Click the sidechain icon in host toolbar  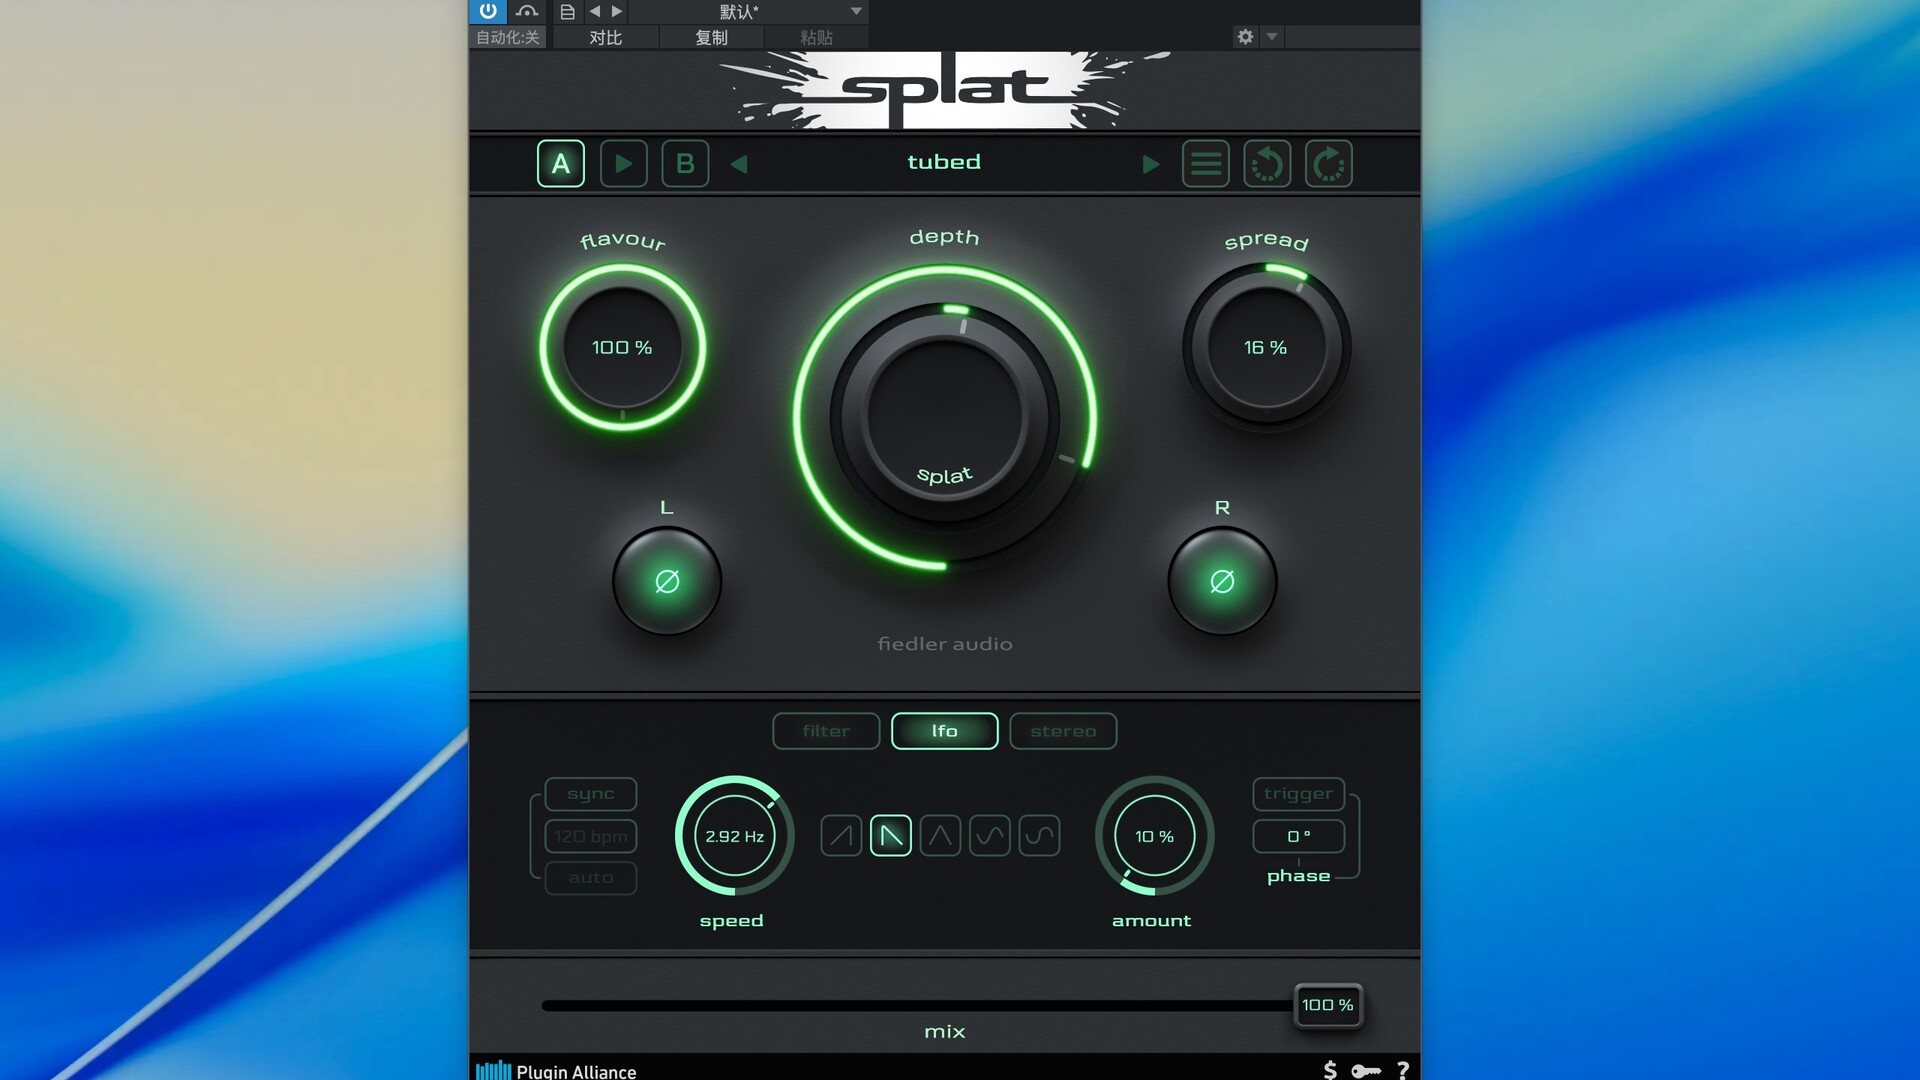pos(527,11)
